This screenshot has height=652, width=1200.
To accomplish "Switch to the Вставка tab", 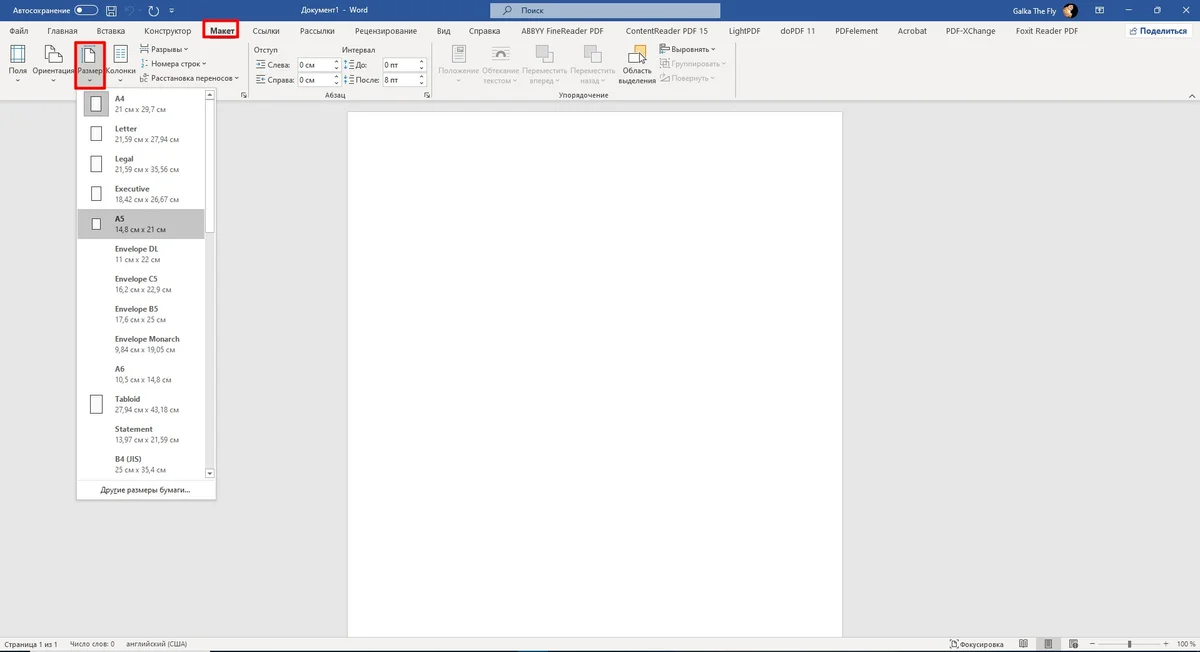I will (111, 31).
